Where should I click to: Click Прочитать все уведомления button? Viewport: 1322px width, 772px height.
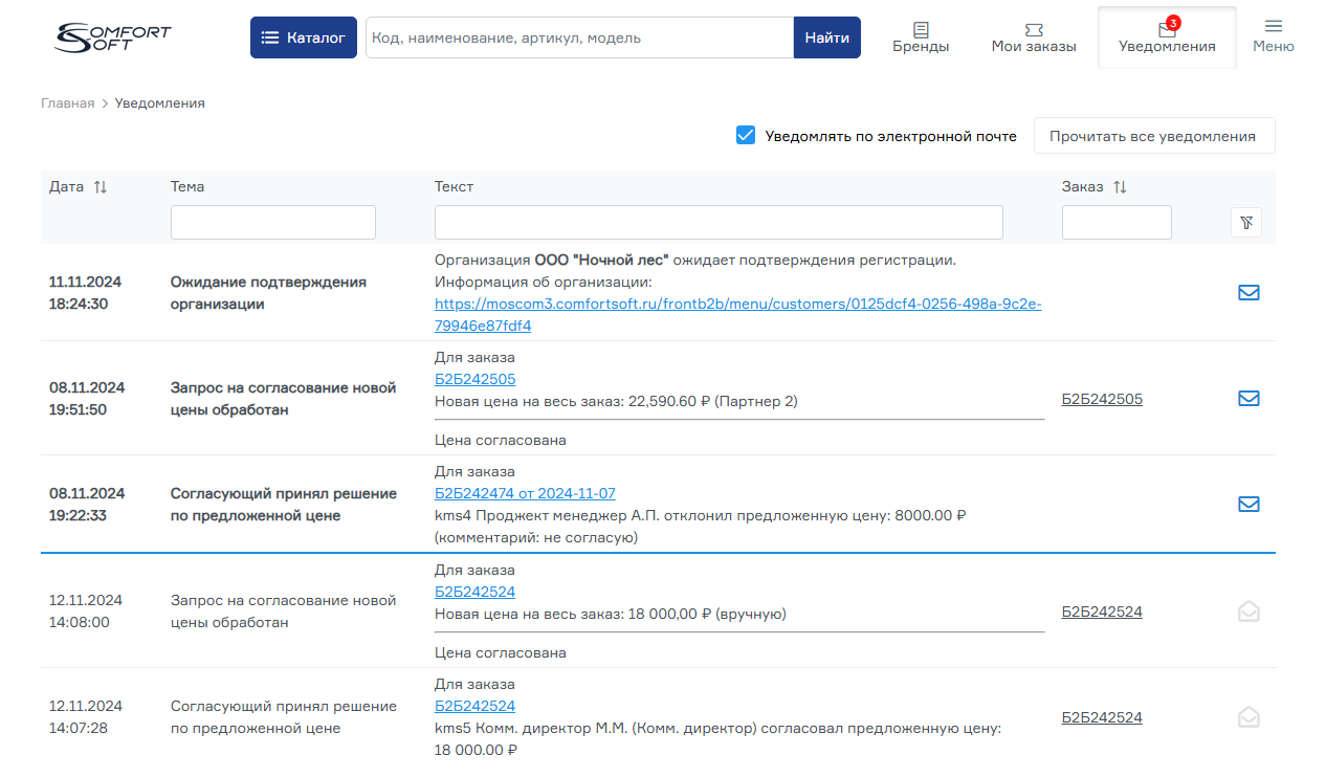[x=1153, y=136]
